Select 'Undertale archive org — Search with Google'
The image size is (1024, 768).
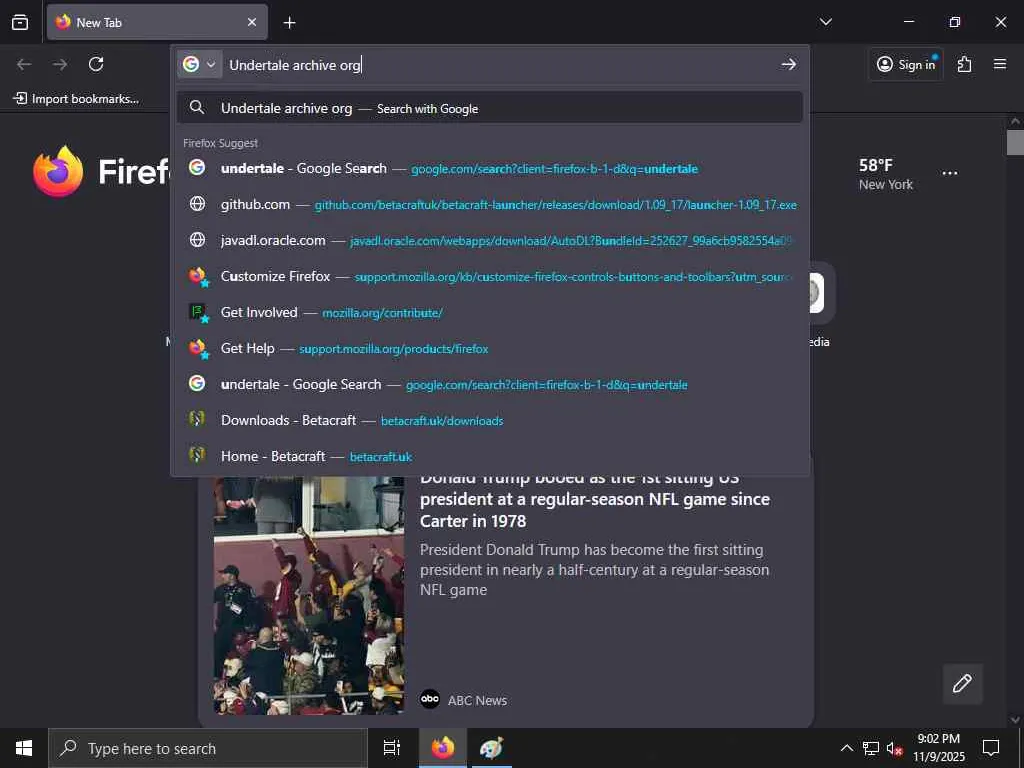click(489, 108)
